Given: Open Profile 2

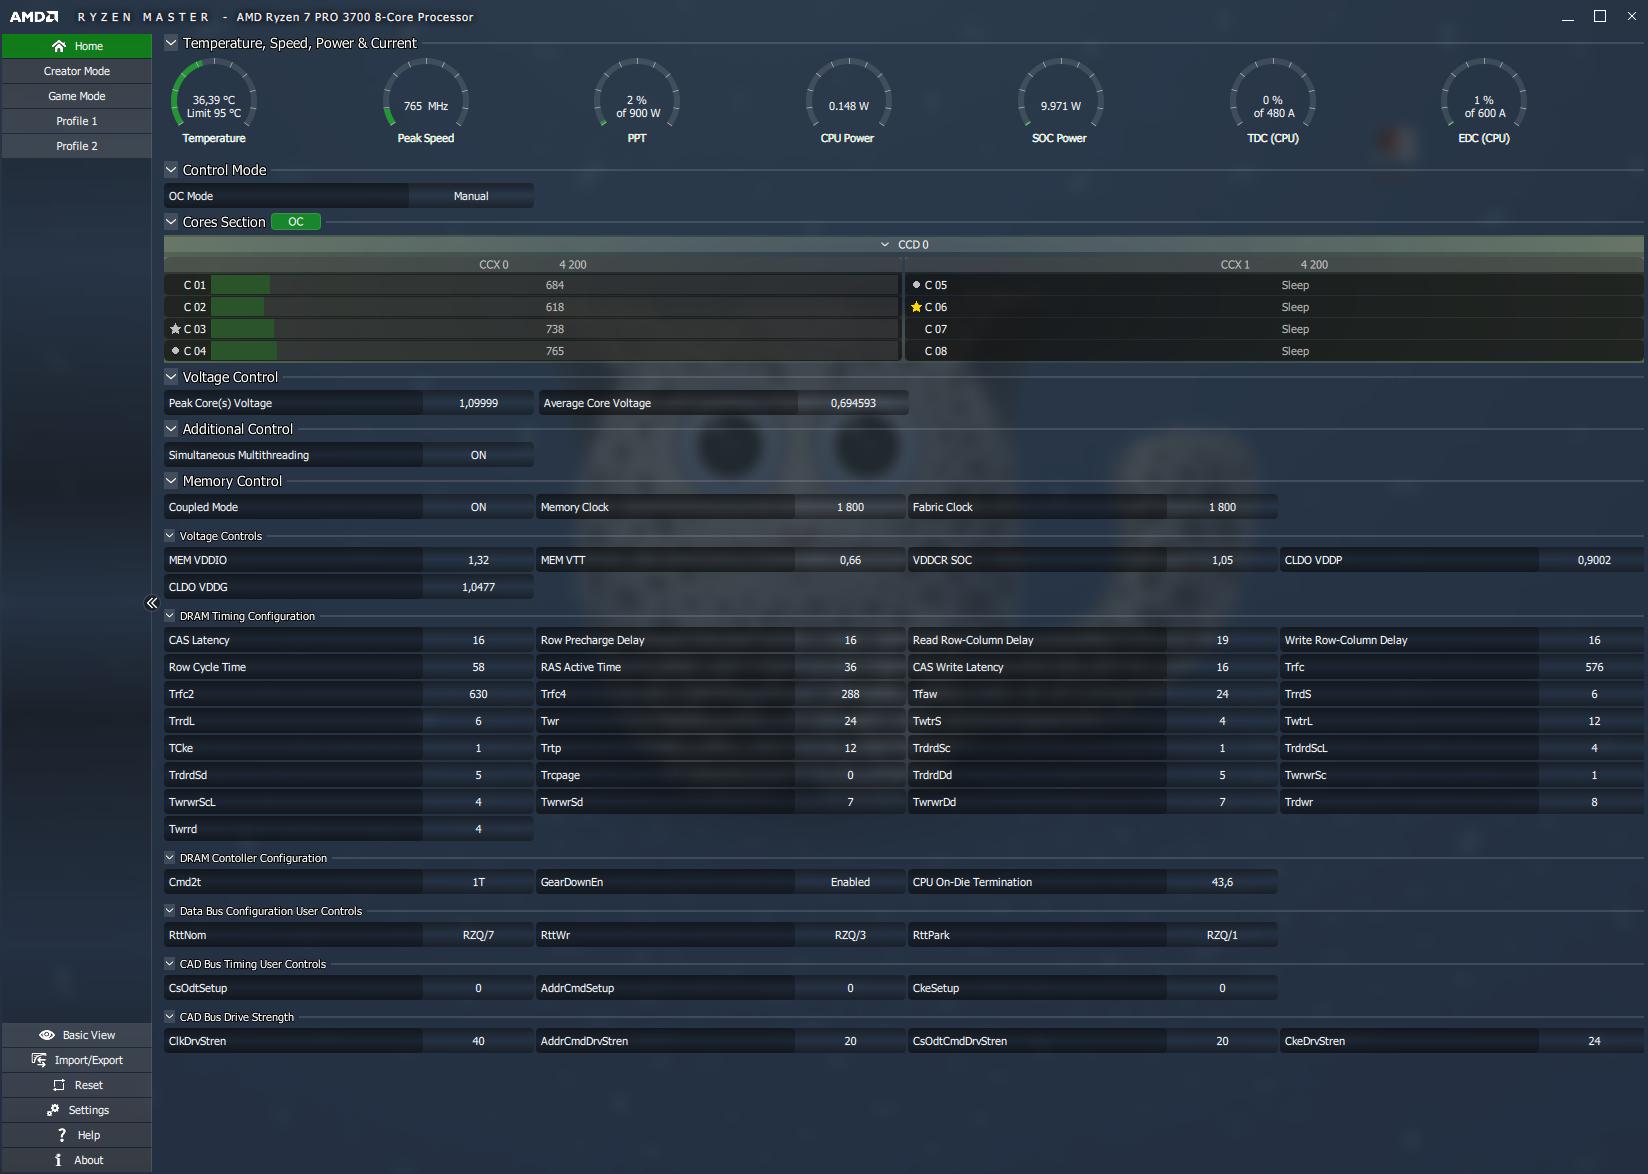Looking at the screenshot, I should (77, 146).
